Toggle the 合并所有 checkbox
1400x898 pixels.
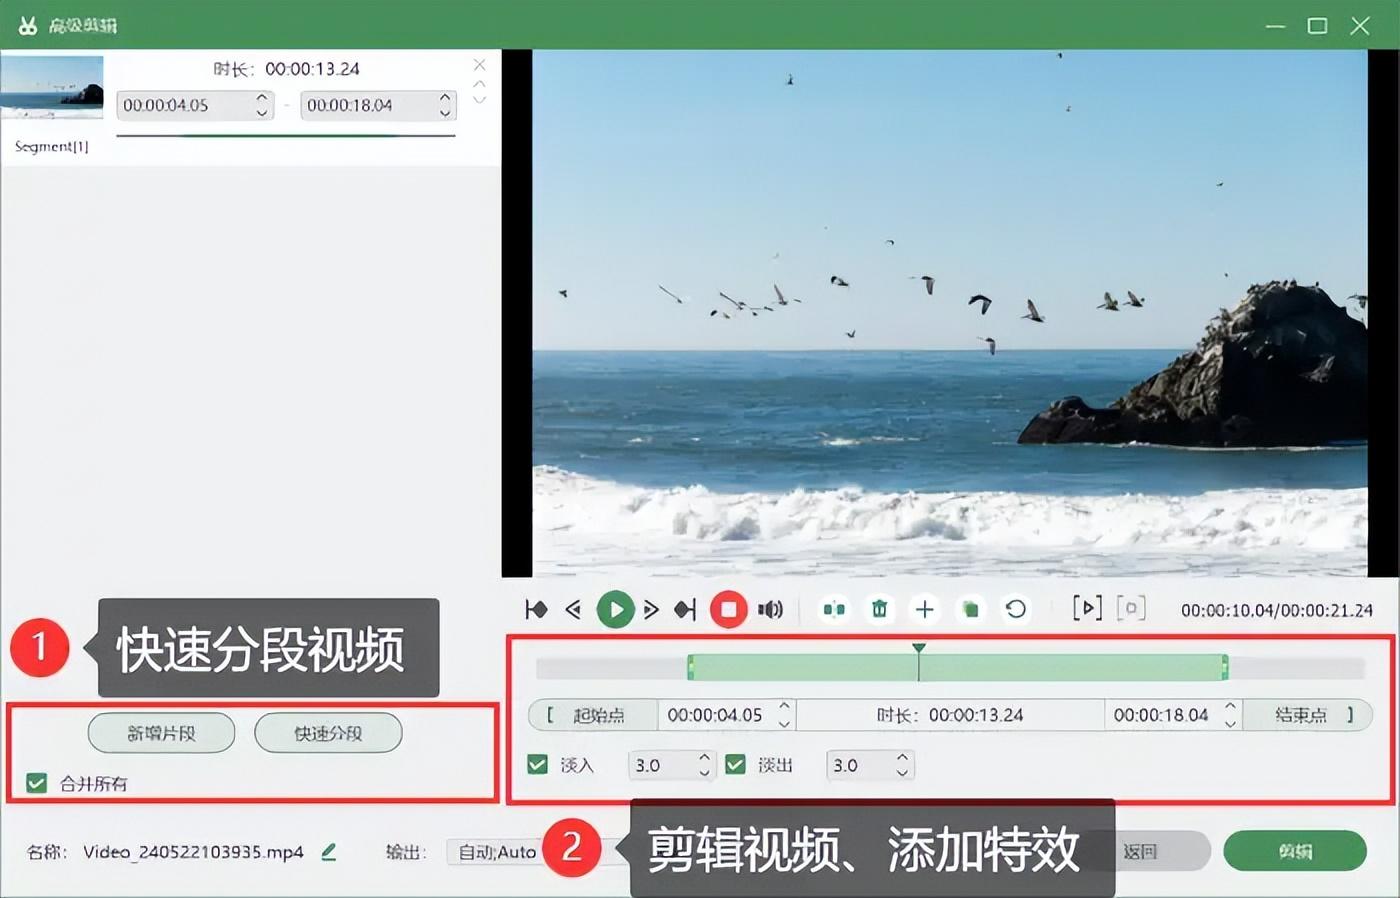[x=37, y=783]
